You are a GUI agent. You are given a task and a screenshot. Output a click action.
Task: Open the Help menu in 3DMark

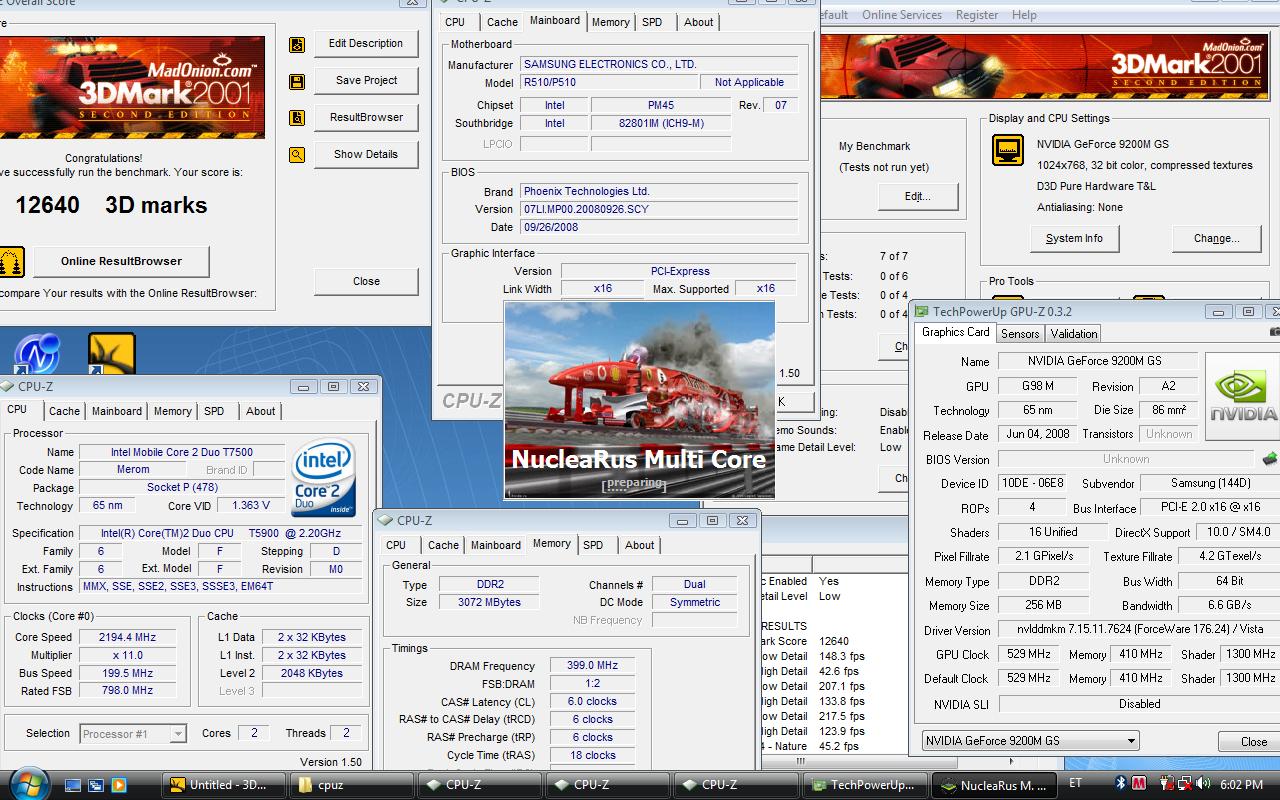pos(1024,15)
